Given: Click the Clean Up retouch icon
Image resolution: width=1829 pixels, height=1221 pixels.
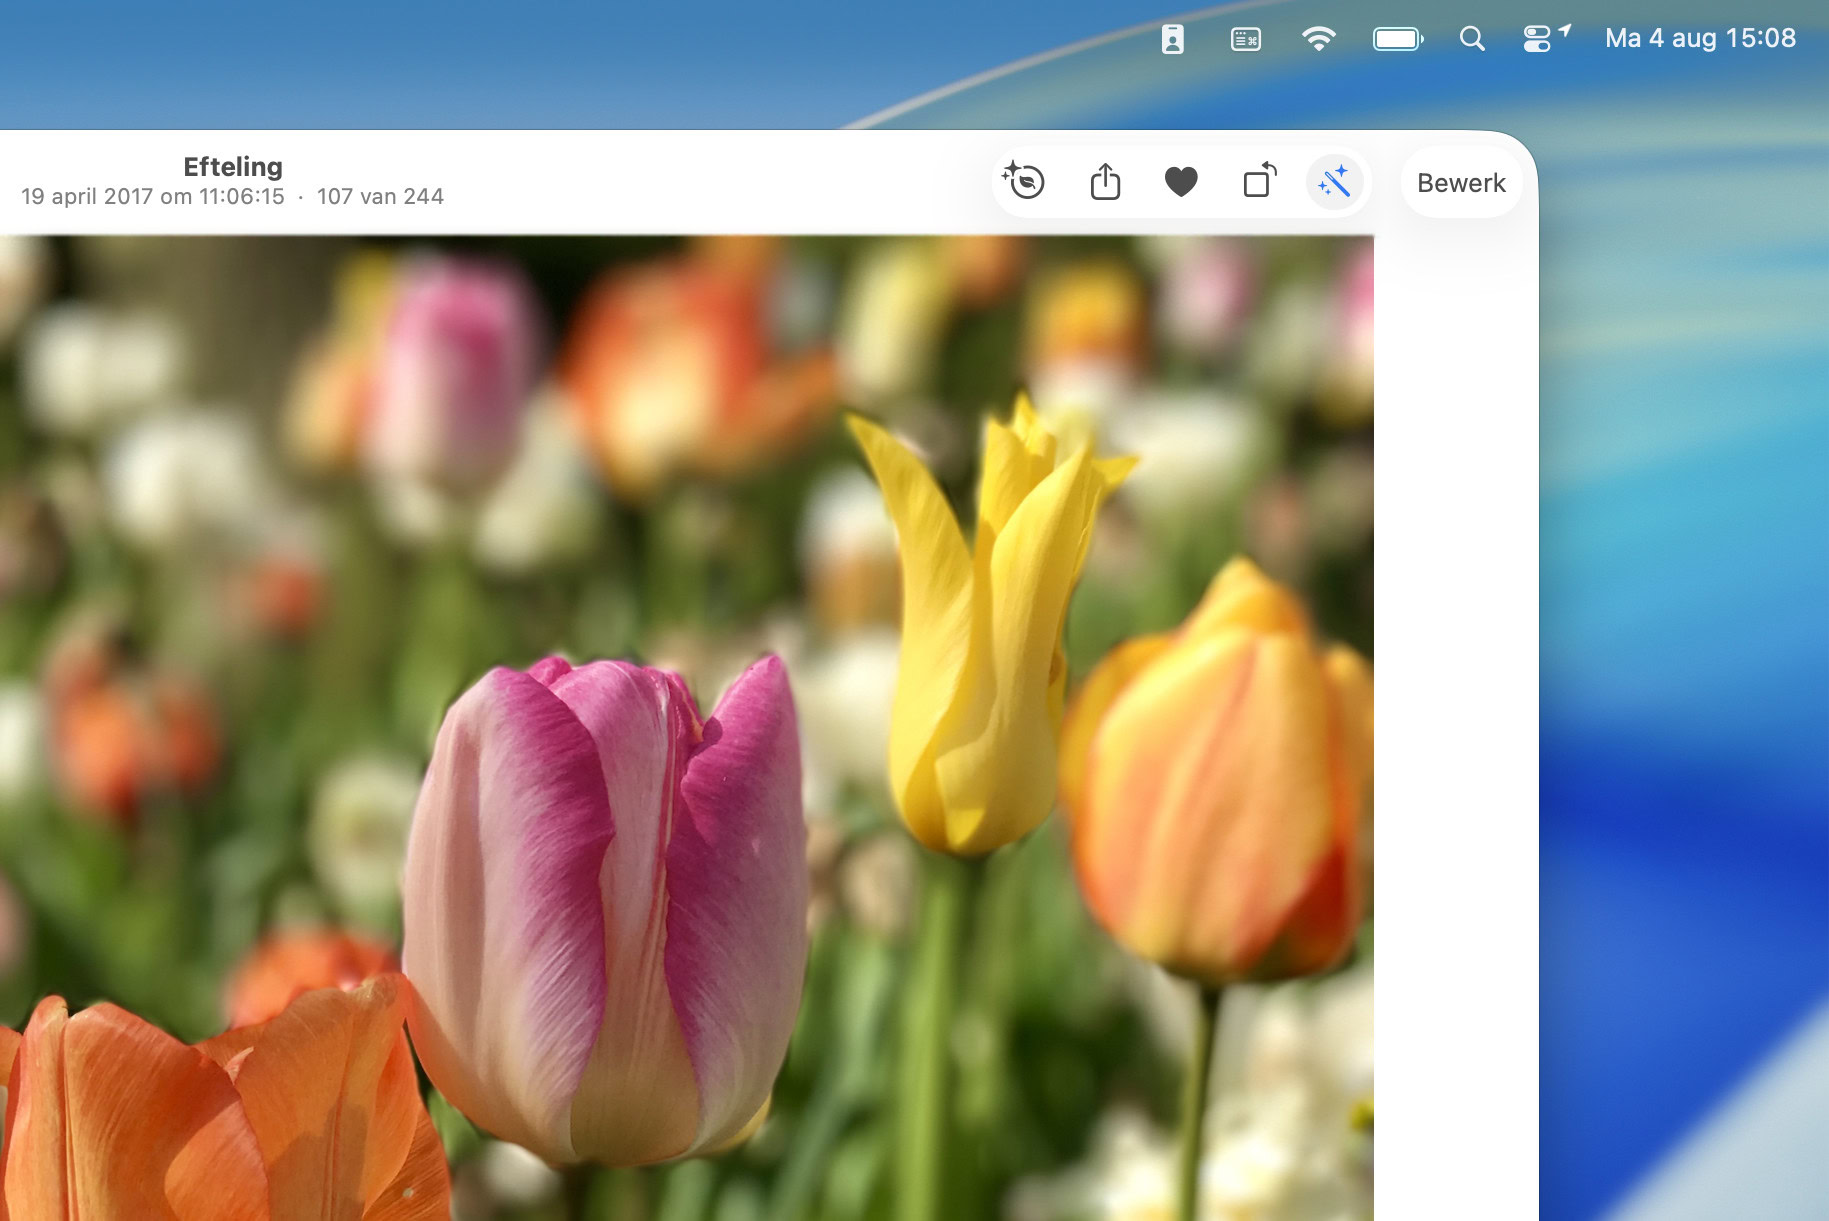Looking at the screenshot, I should (1024, 182).
